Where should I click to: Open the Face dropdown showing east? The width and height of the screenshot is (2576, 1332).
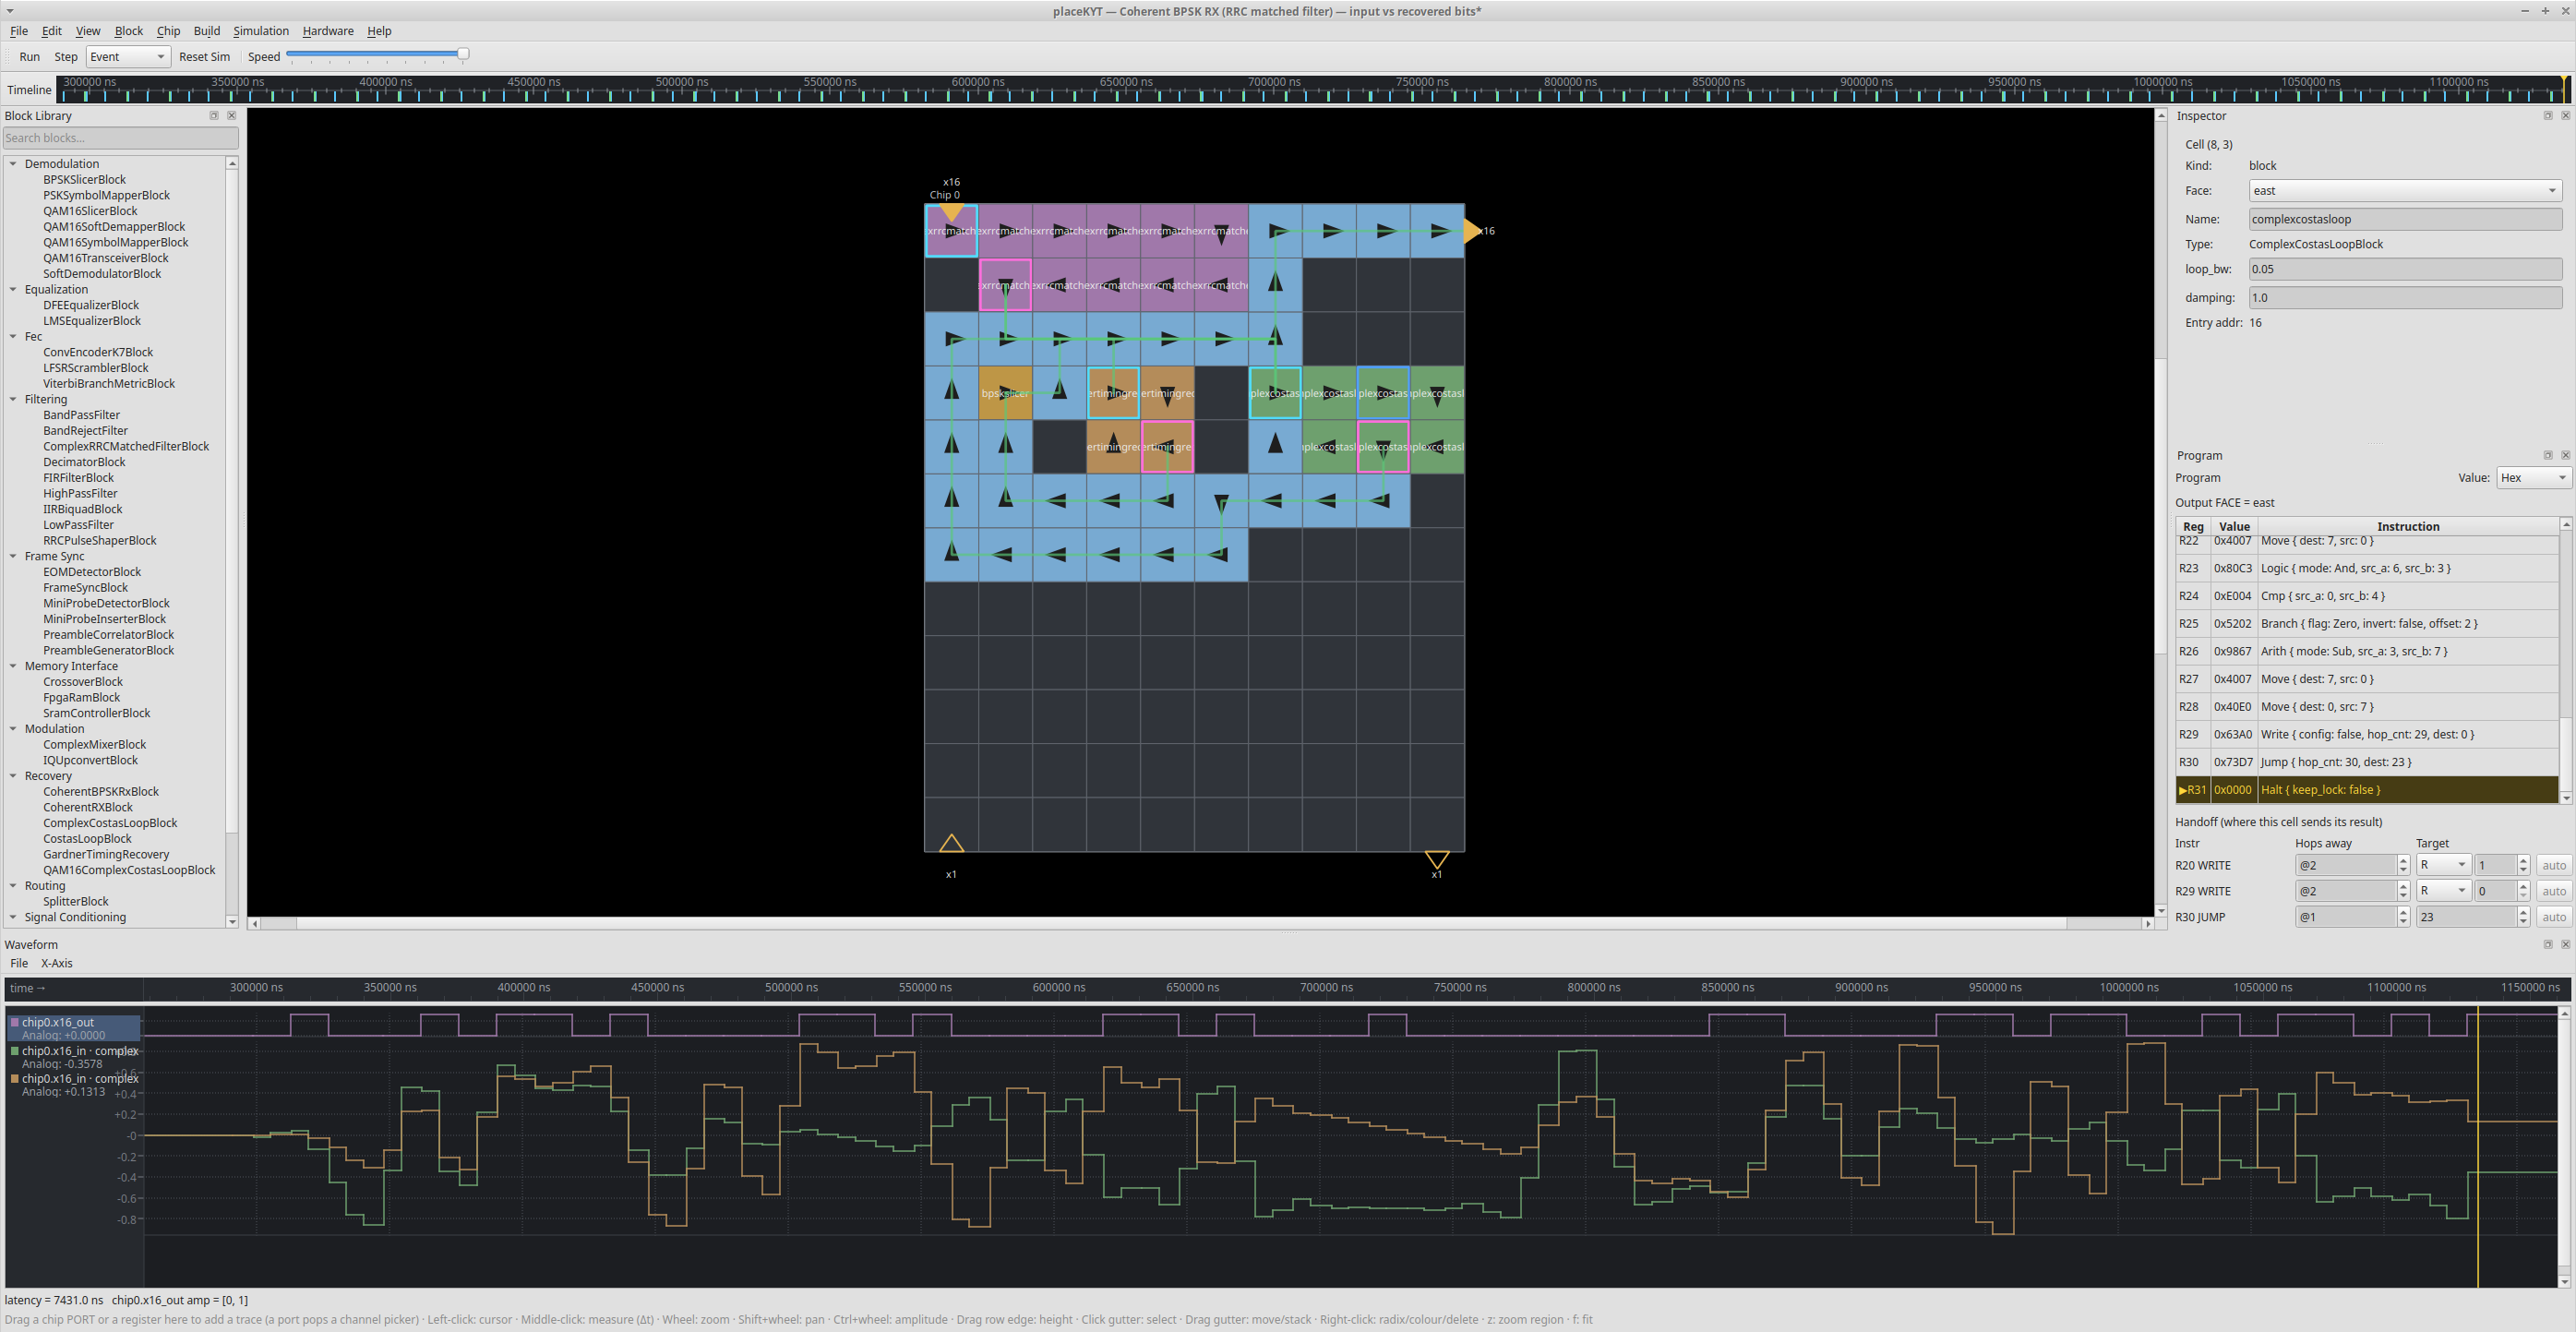2405,191
